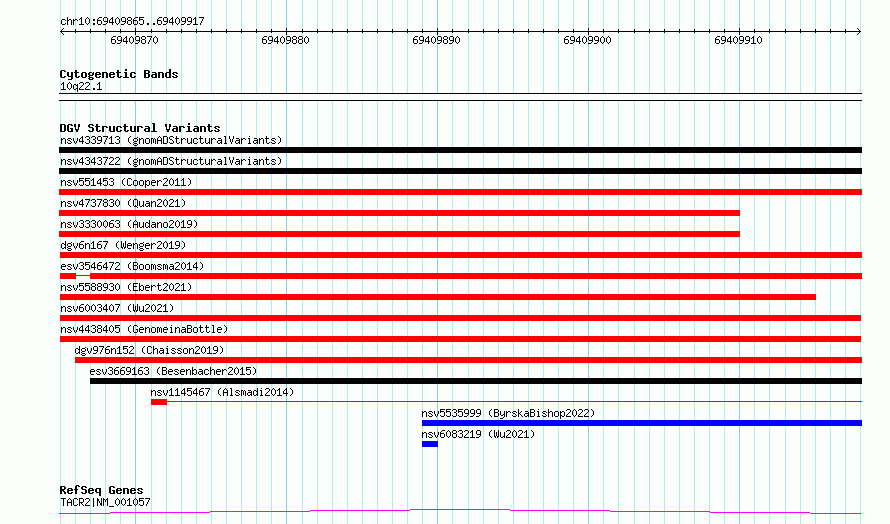Click the red bar for nsv4438405
Viewport: 890px width, 524px height.
point(460,339)
